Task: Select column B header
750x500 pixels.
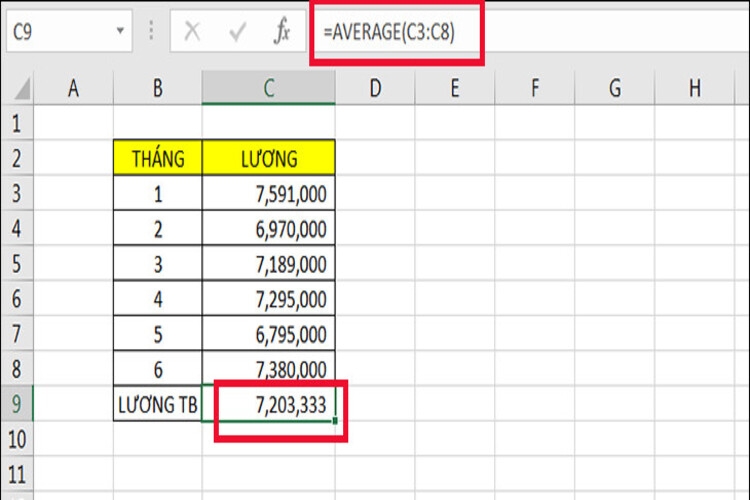Action: (157, 88)
